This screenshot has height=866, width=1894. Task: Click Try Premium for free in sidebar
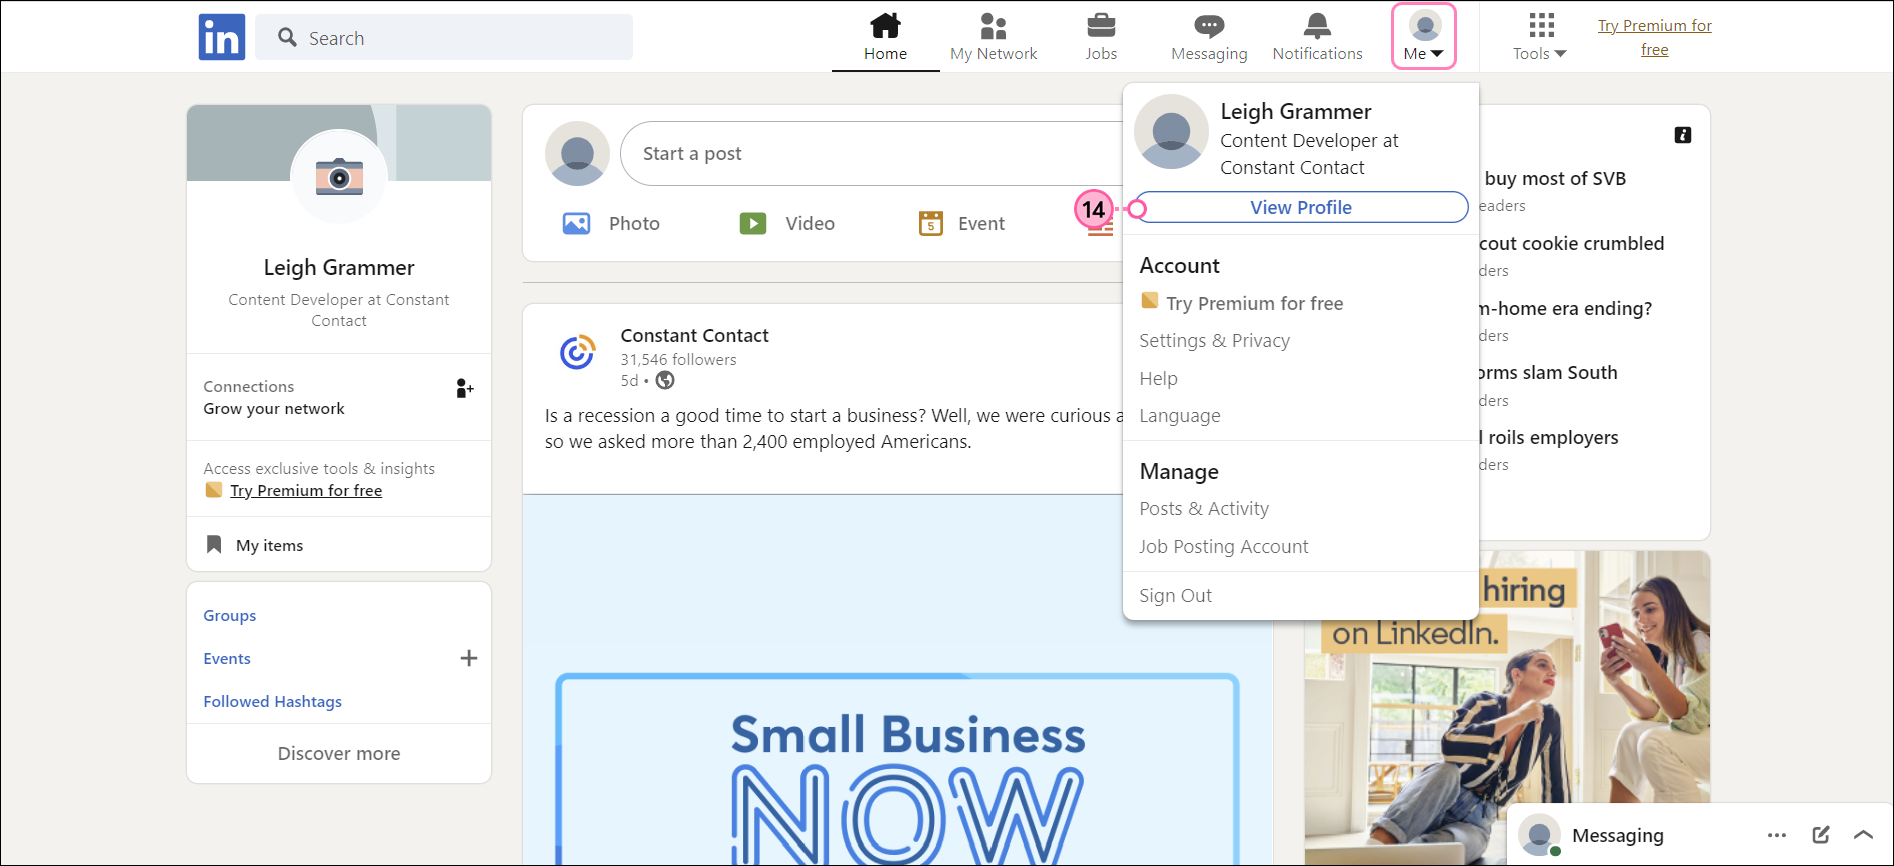306,491
